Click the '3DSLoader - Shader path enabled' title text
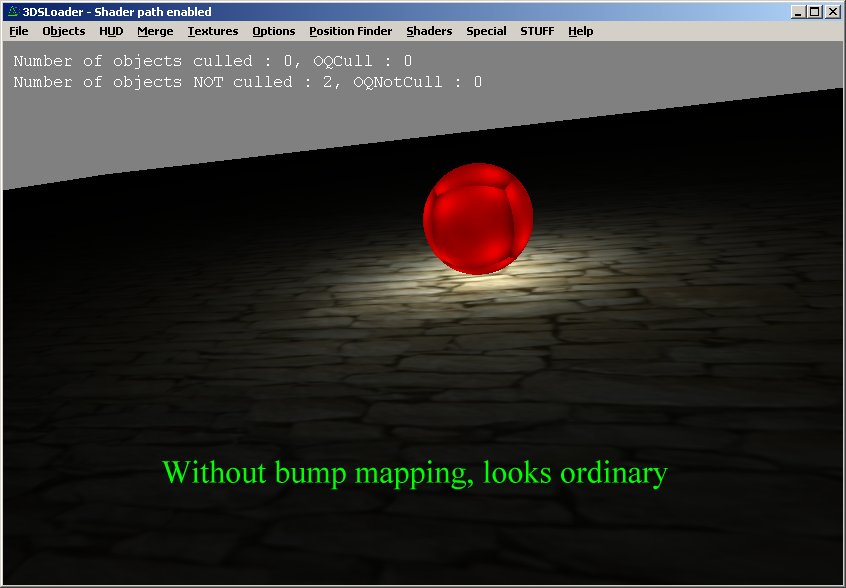Screen dimensions: 846x588 (117, 12)
